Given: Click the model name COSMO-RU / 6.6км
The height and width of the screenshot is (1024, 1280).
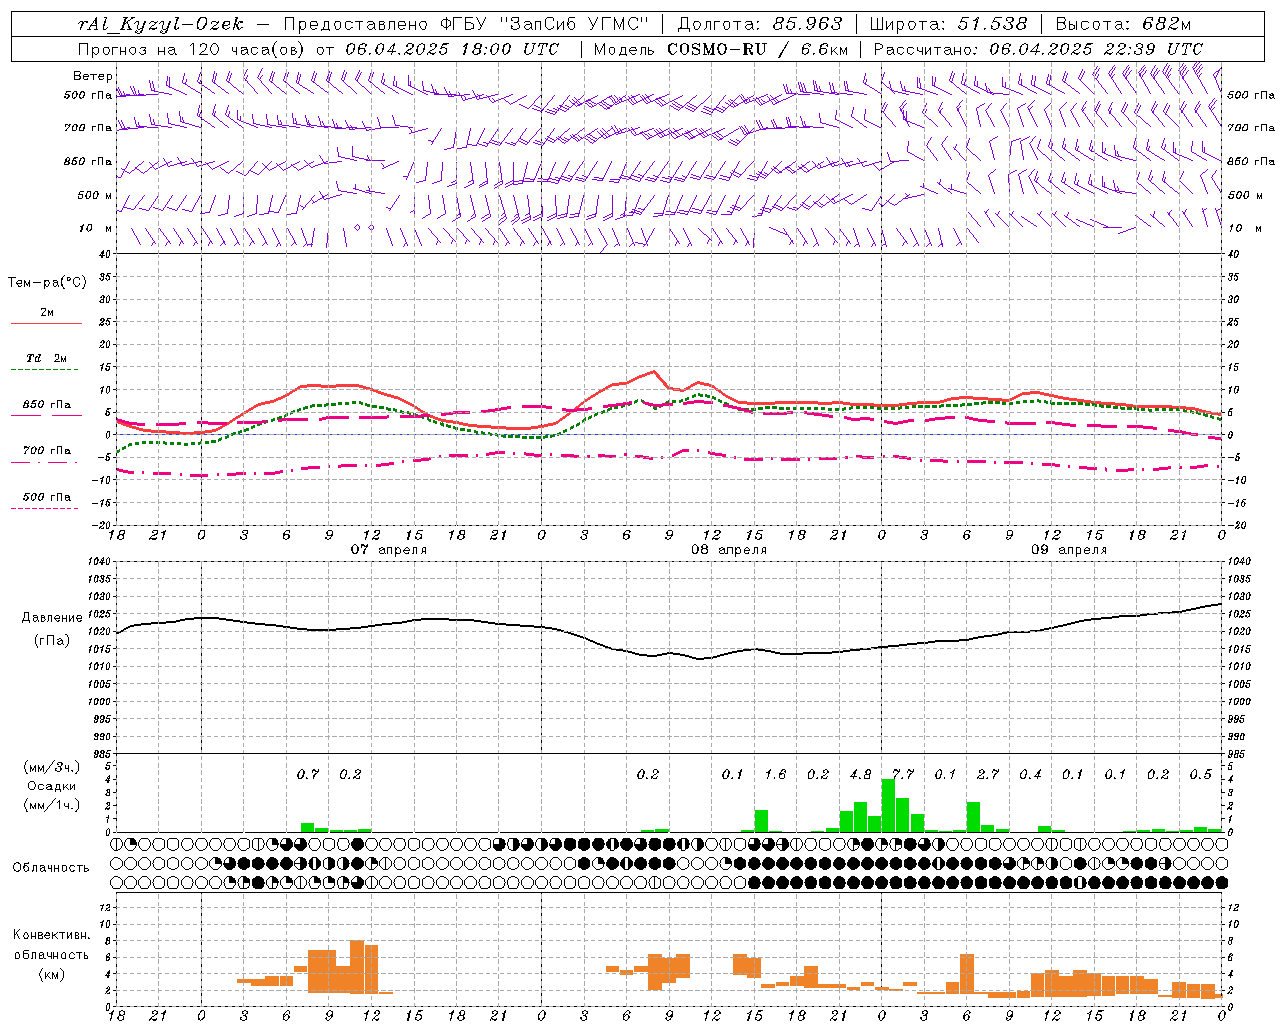Looking at the screenshot, I should (x=757, y=49).
